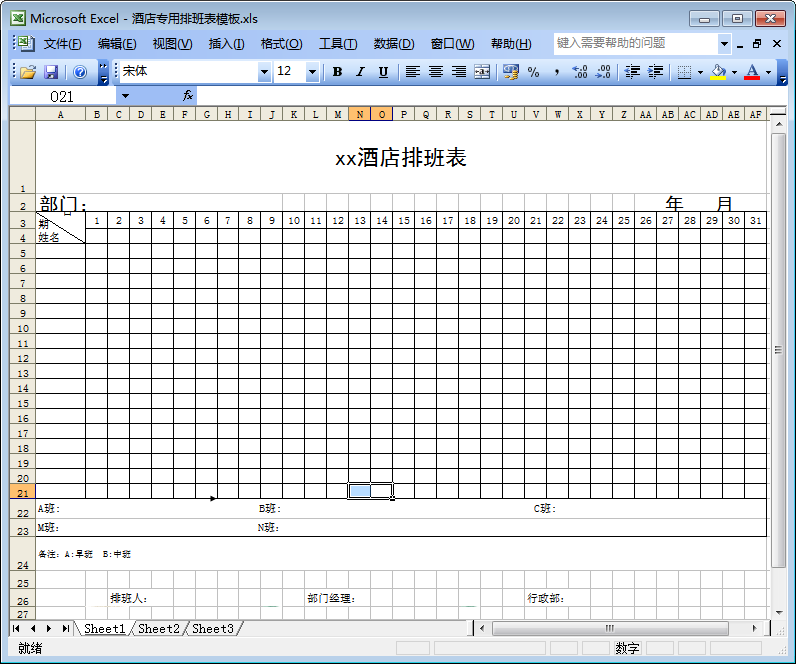The width and height of the screenshot is (796, 664).
Task: Open a file with the Open folder icon
Action: [28, 72]
